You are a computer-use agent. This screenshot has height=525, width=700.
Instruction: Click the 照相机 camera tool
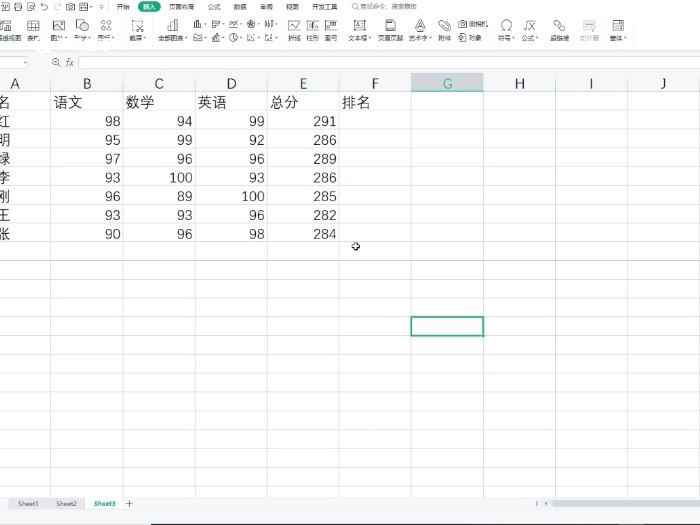click(x=473, y=24)
